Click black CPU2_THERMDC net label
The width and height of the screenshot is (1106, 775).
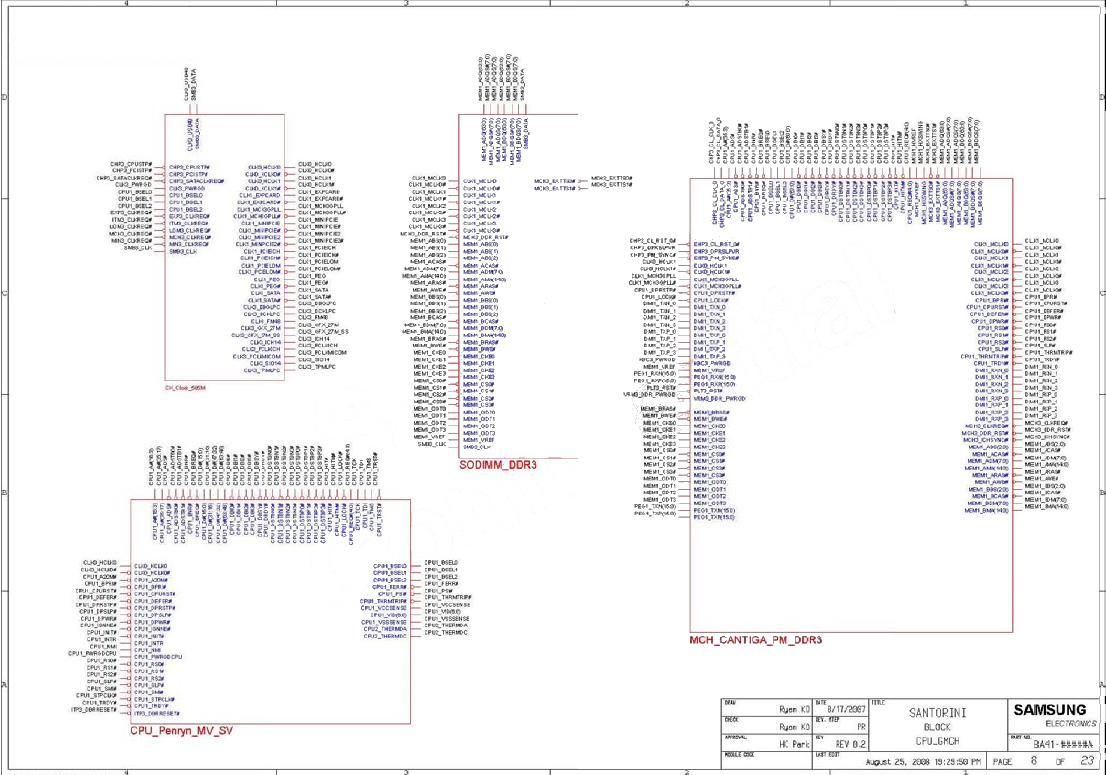tap(446, 633)
